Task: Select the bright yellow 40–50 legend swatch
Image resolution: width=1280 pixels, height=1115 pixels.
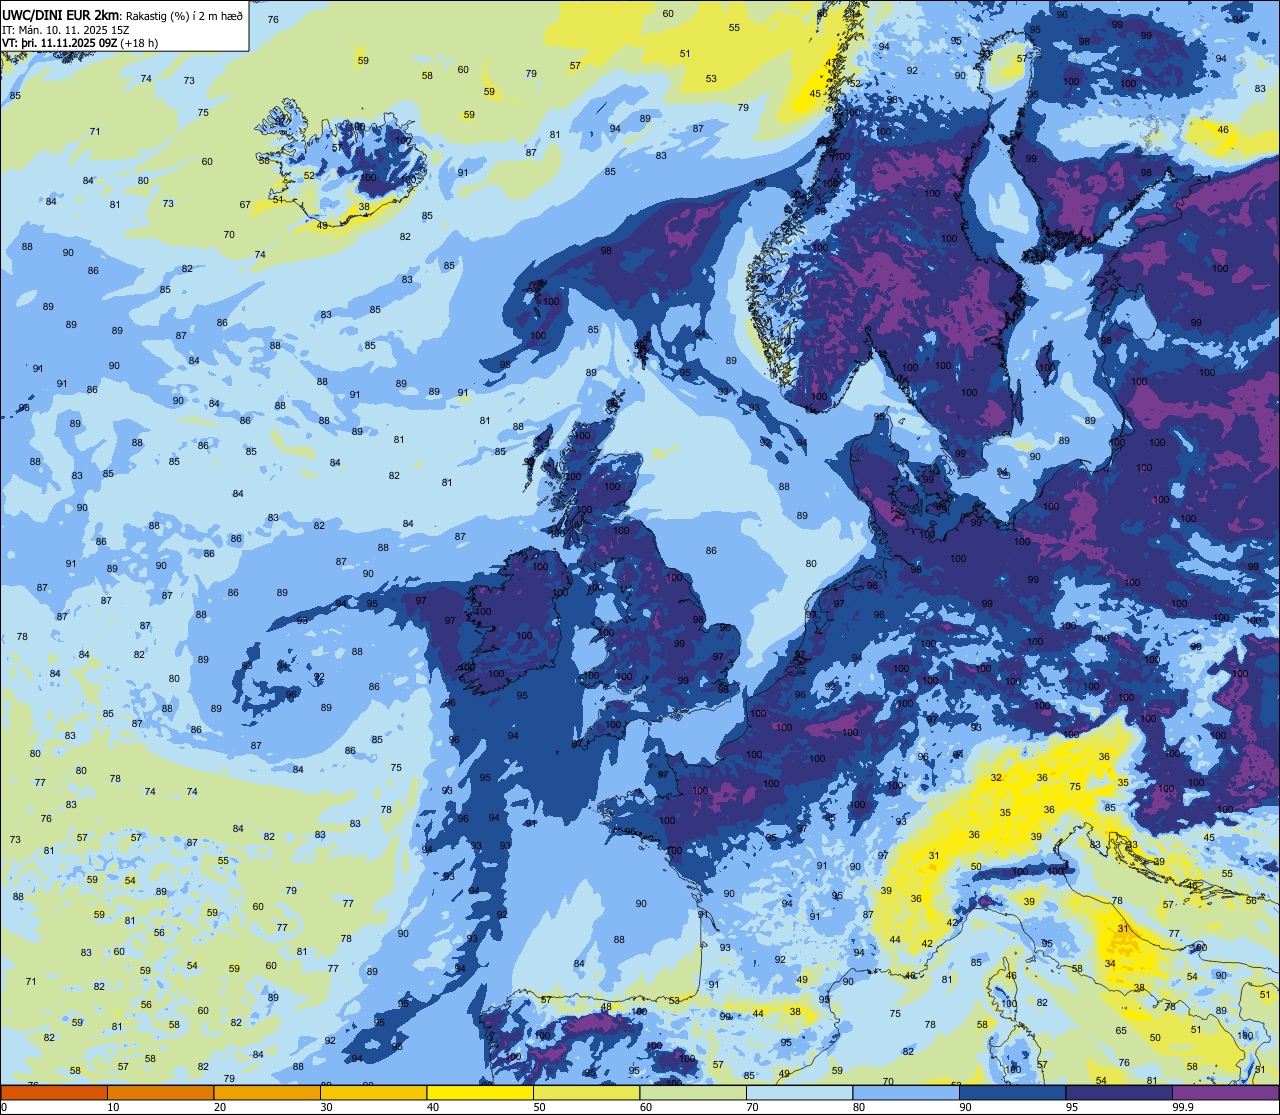Action: tap(480, 1092)
